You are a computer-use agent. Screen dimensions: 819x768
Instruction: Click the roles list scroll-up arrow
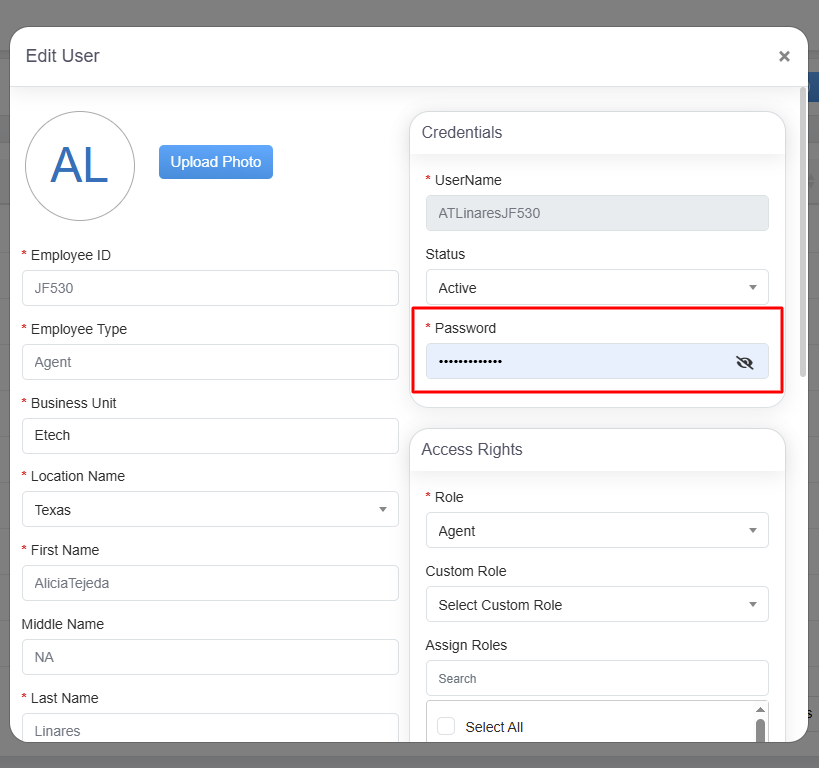click(760, 710)
